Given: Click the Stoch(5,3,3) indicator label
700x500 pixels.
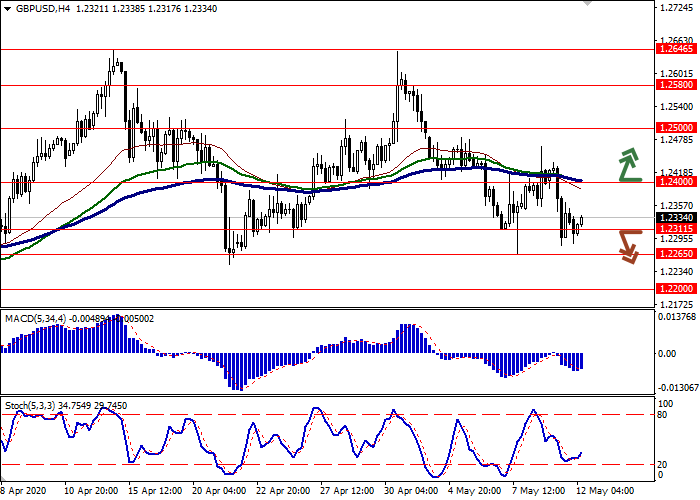Looking at the screenshot, I should coord(30,405).
